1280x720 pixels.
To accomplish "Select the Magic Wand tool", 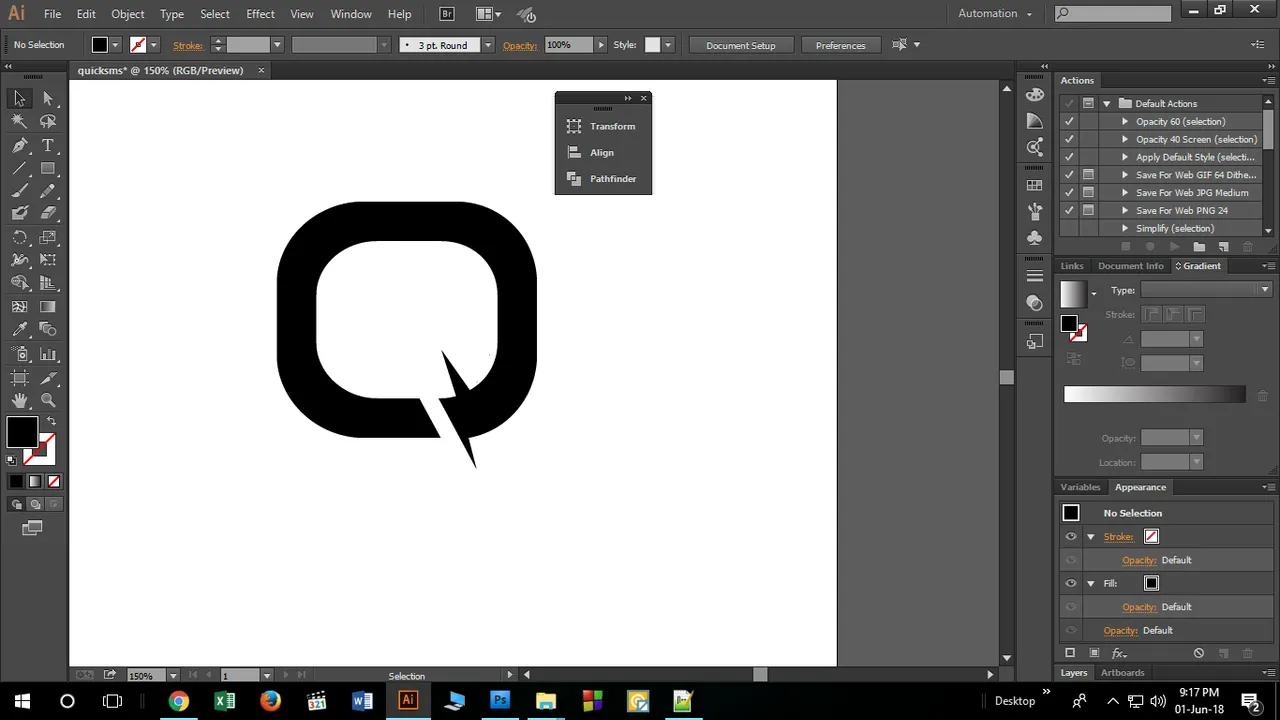I will [x=19, y=121].
